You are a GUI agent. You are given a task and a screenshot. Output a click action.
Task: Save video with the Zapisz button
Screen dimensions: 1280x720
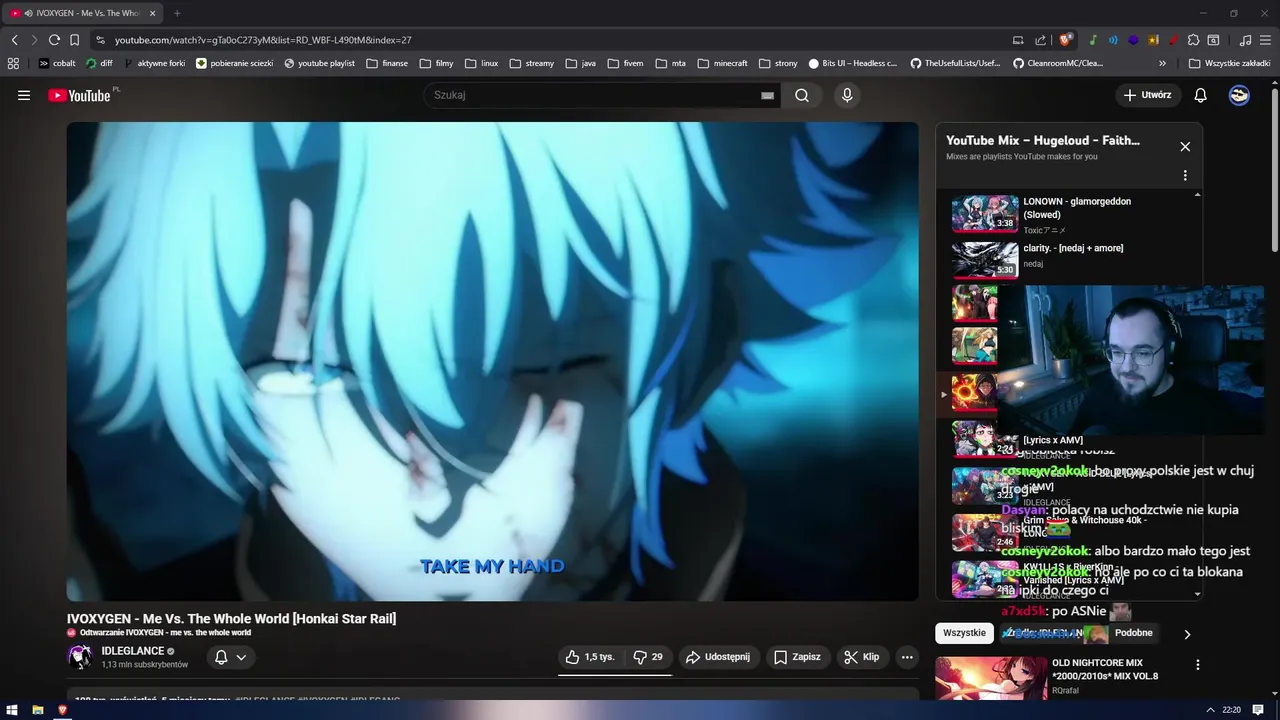click(x=797, y=657)
